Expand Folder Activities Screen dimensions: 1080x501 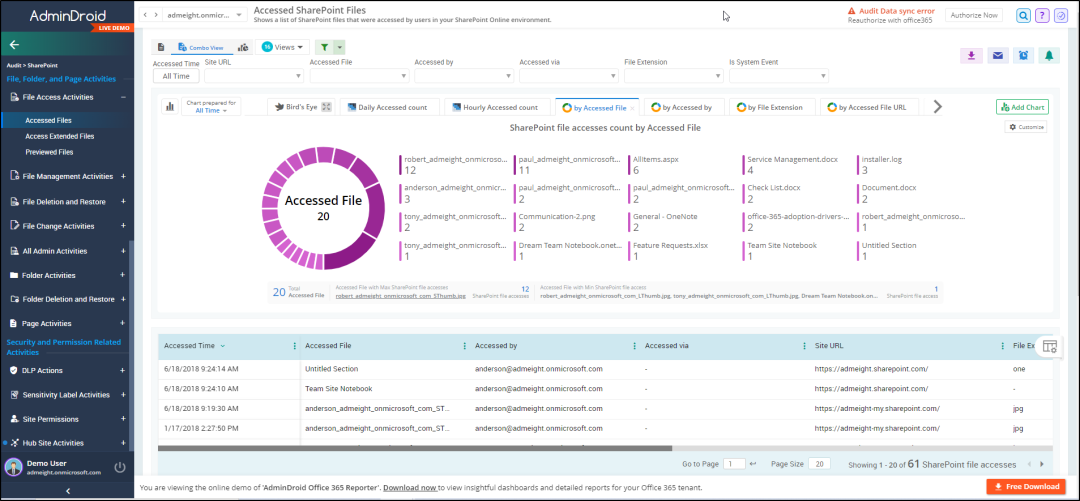click(123, 275)
